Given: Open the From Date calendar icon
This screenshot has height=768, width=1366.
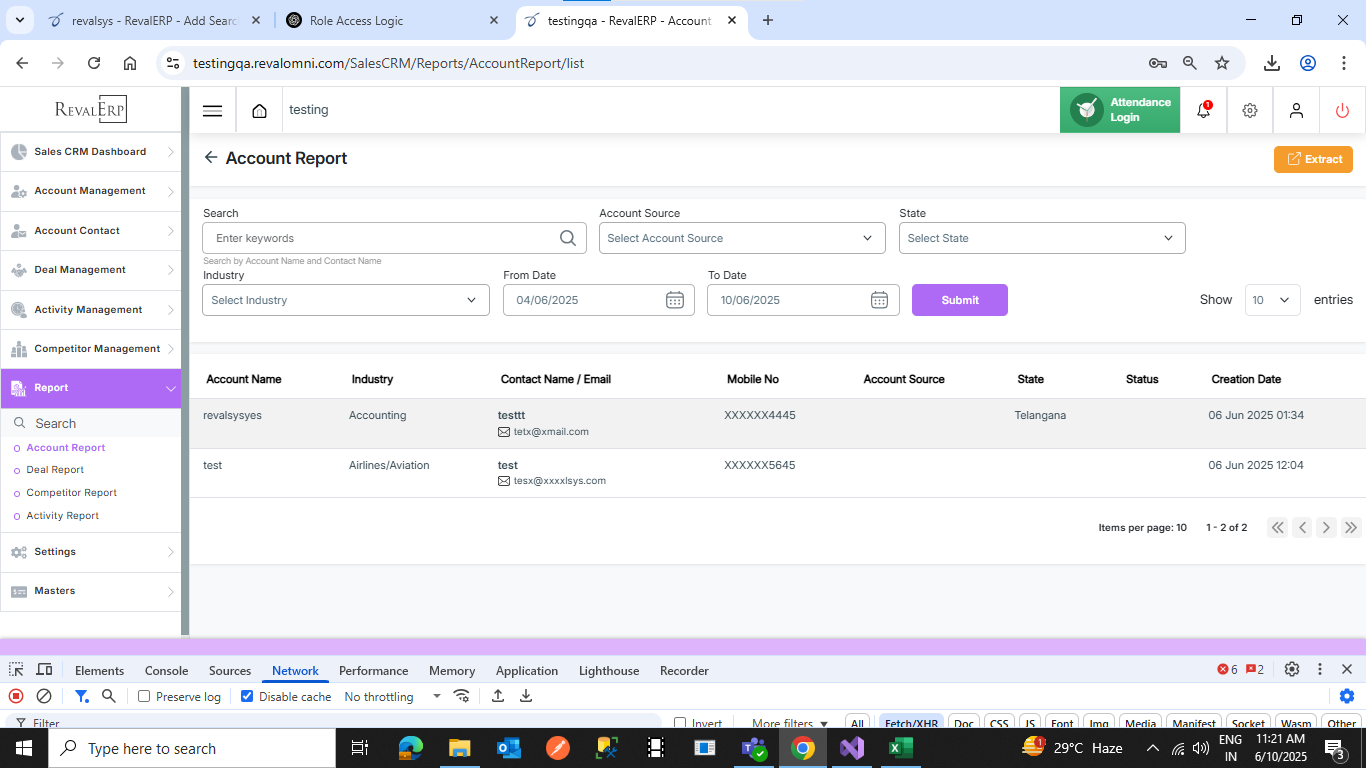Looking at the screenshot, I should tap(675, 300).
